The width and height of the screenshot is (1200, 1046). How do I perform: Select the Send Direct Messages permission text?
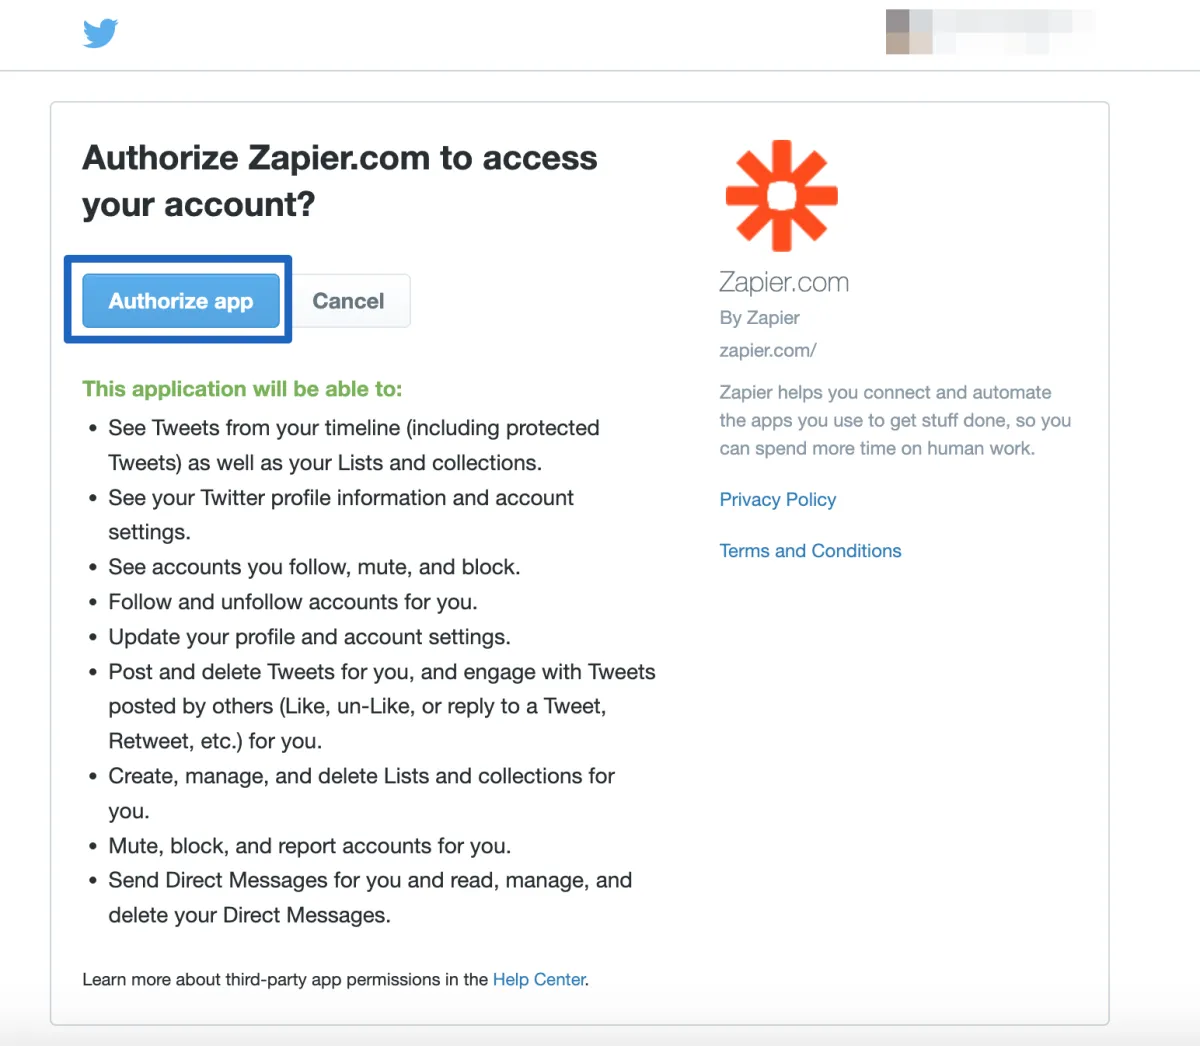[x=370, y=898]
